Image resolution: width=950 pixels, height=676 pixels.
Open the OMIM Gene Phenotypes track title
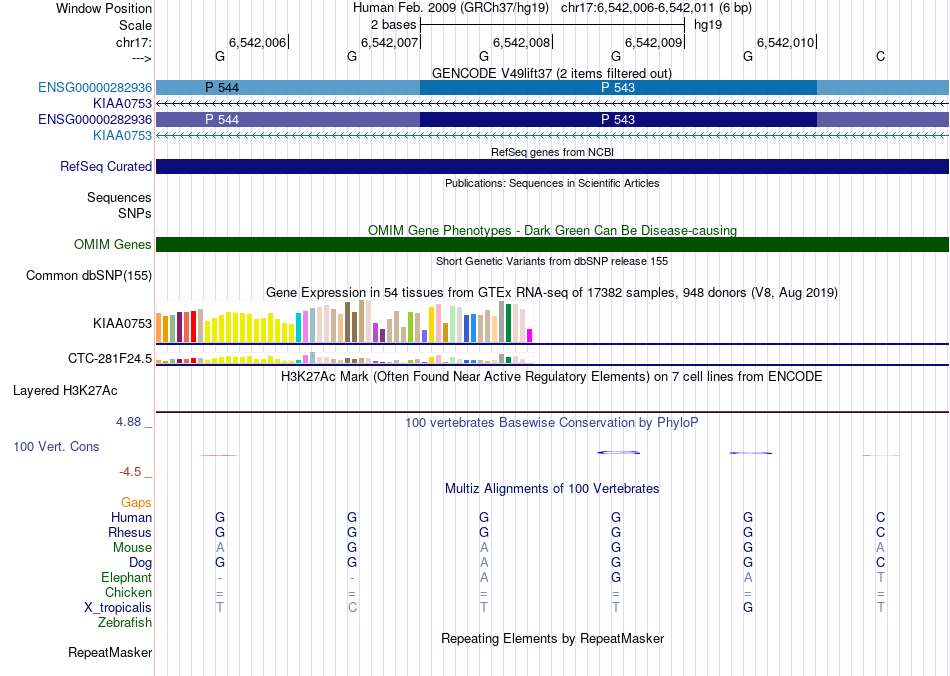[x=552, y=230]
